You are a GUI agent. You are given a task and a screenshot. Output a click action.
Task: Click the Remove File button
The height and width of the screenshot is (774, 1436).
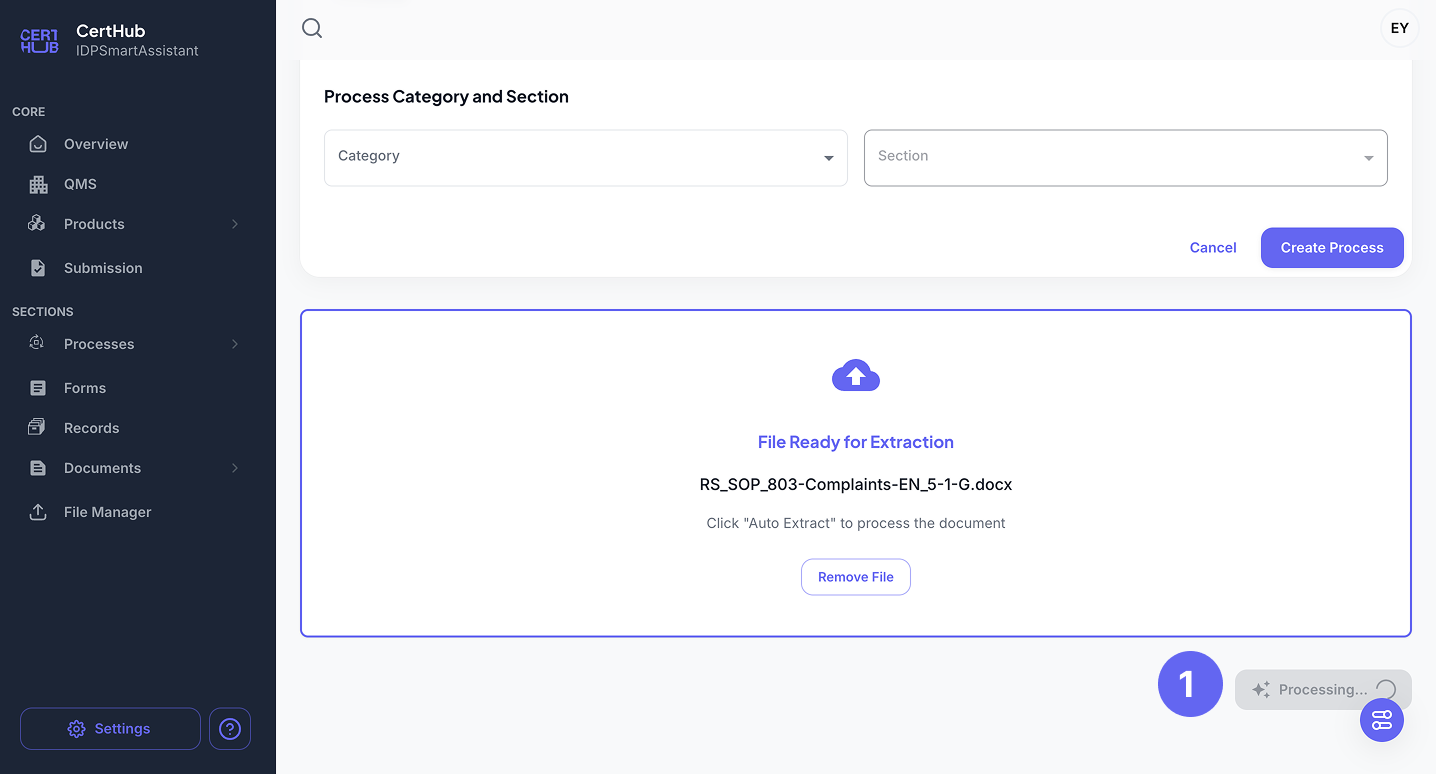pos(855,577)
